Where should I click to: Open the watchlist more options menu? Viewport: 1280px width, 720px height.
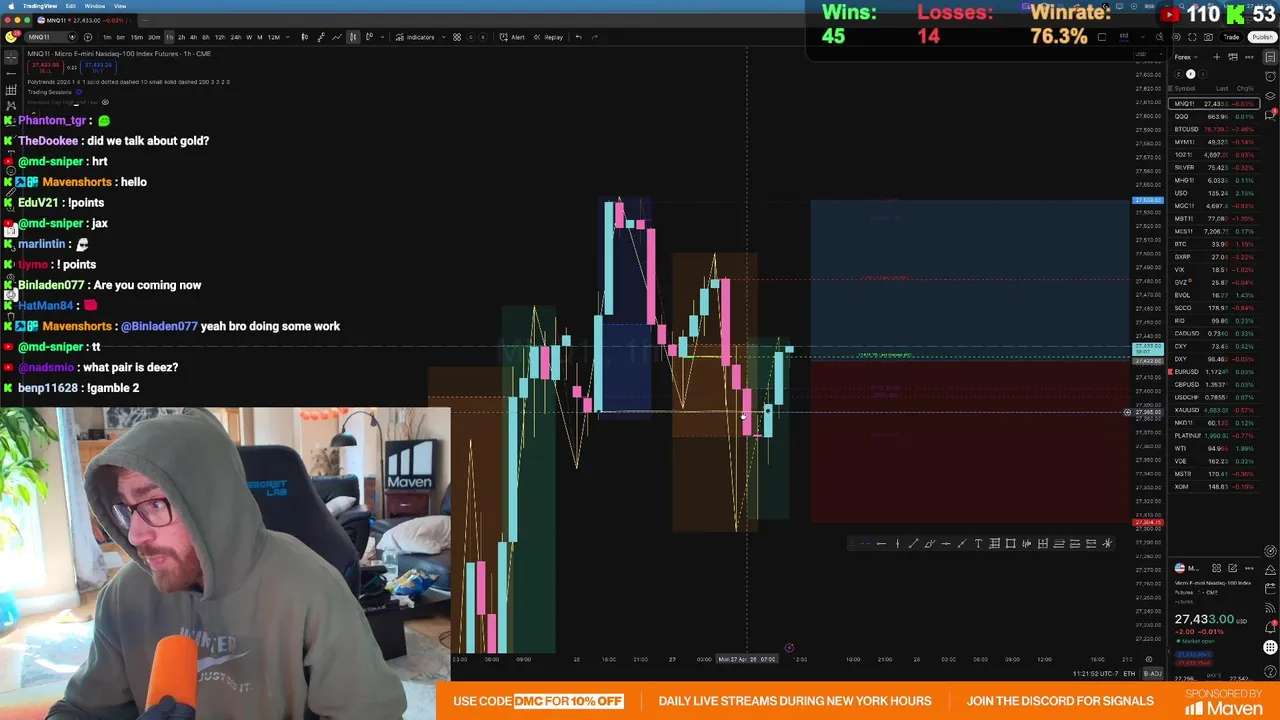coord(1249,57)
